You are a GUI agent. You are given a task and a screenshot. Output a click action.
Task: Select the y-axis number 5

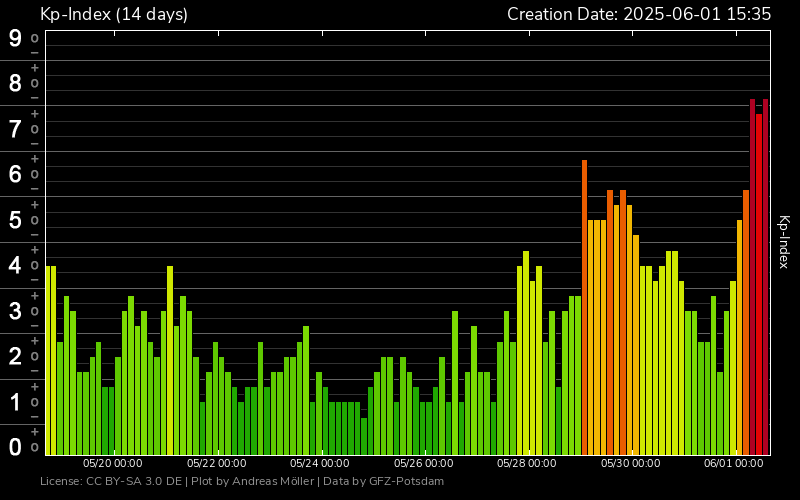click(15, 220)
